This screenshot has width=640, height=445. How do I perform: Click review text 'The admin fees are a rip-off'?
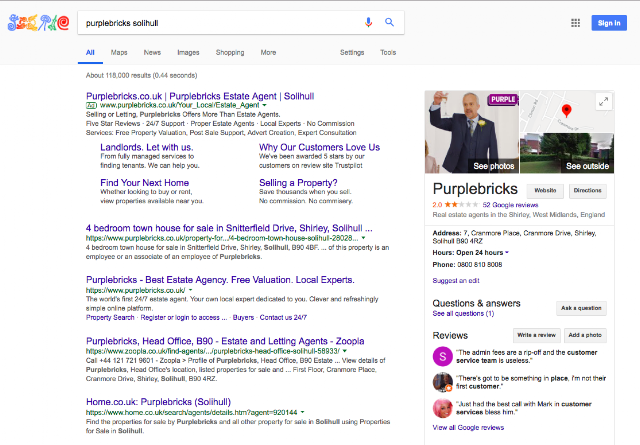pyautogui.click(x=527, y=356)
